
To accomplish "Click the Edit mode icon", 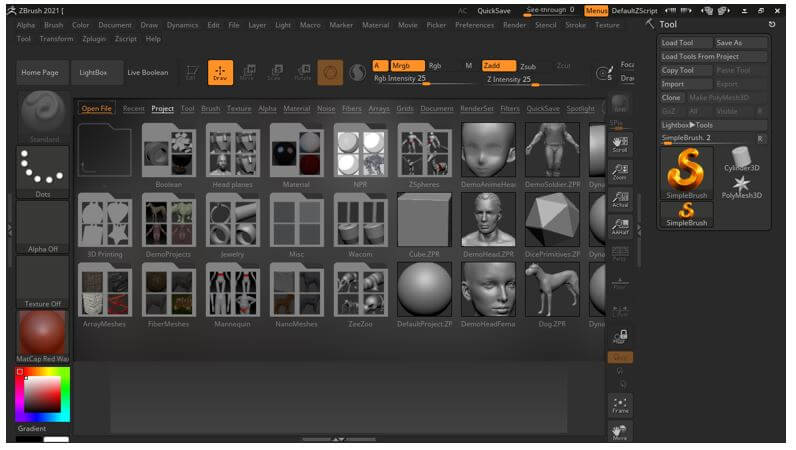I will tap(191, 72).
